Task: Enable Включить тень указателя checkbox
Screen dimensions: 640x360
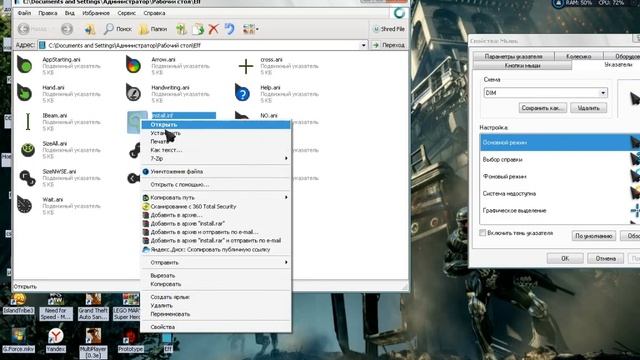Action: coord(482,233)
